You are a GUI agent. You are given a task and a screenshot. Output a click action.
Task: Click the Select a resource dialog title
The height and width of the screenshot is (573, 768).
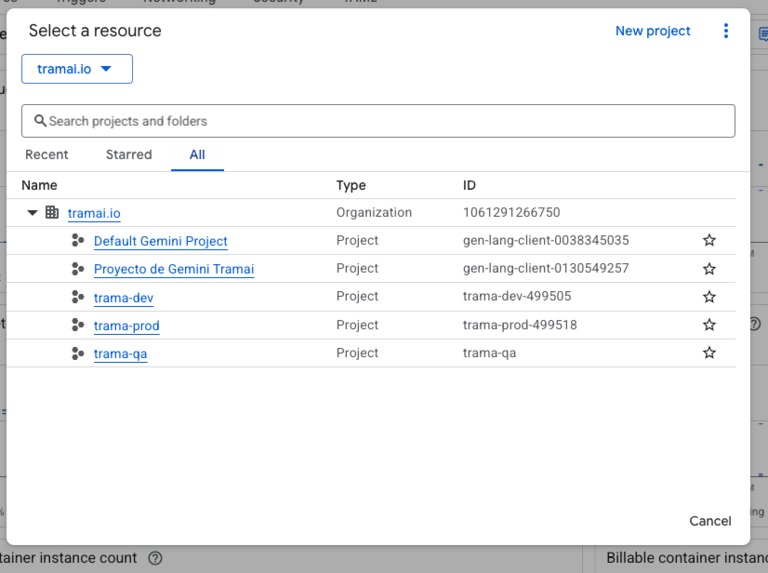pos(95,31)
